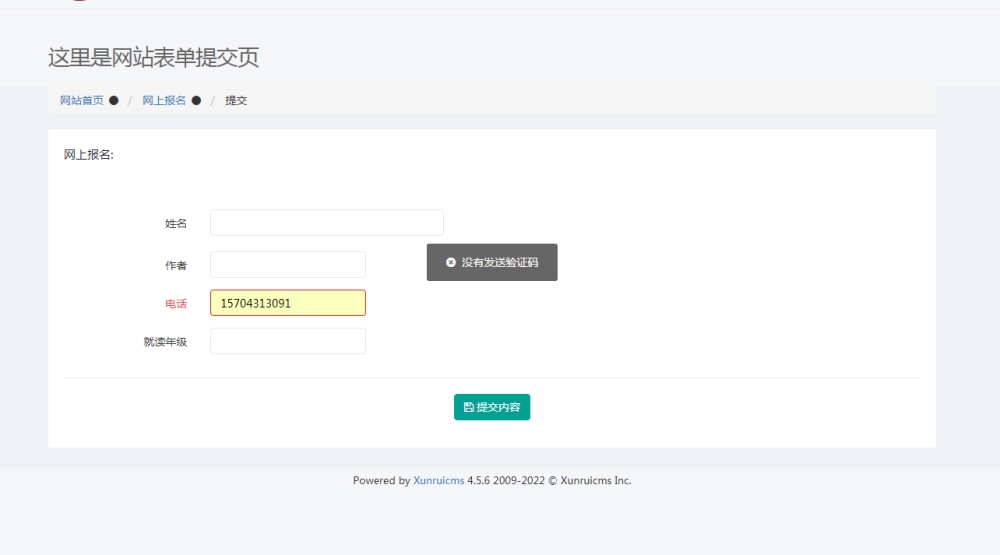Submit form with 提交内容 button
This screenshot has height=555, width=1000.
tap(492, 407)
